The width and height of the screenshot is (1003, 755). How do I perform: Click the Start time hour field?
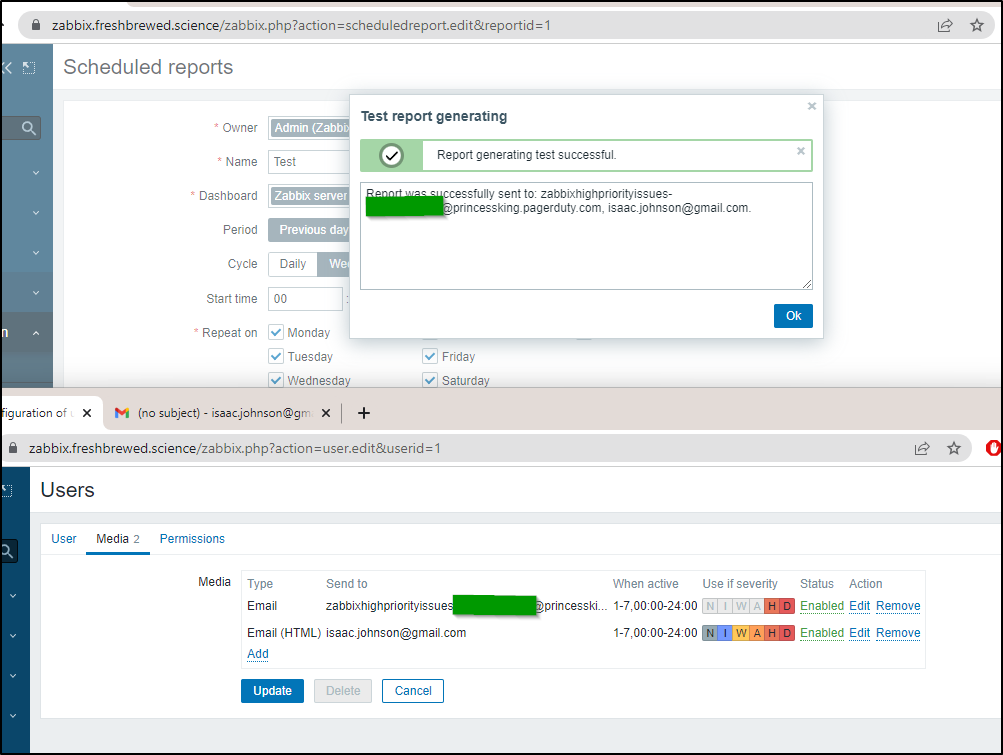coord(306,299)
